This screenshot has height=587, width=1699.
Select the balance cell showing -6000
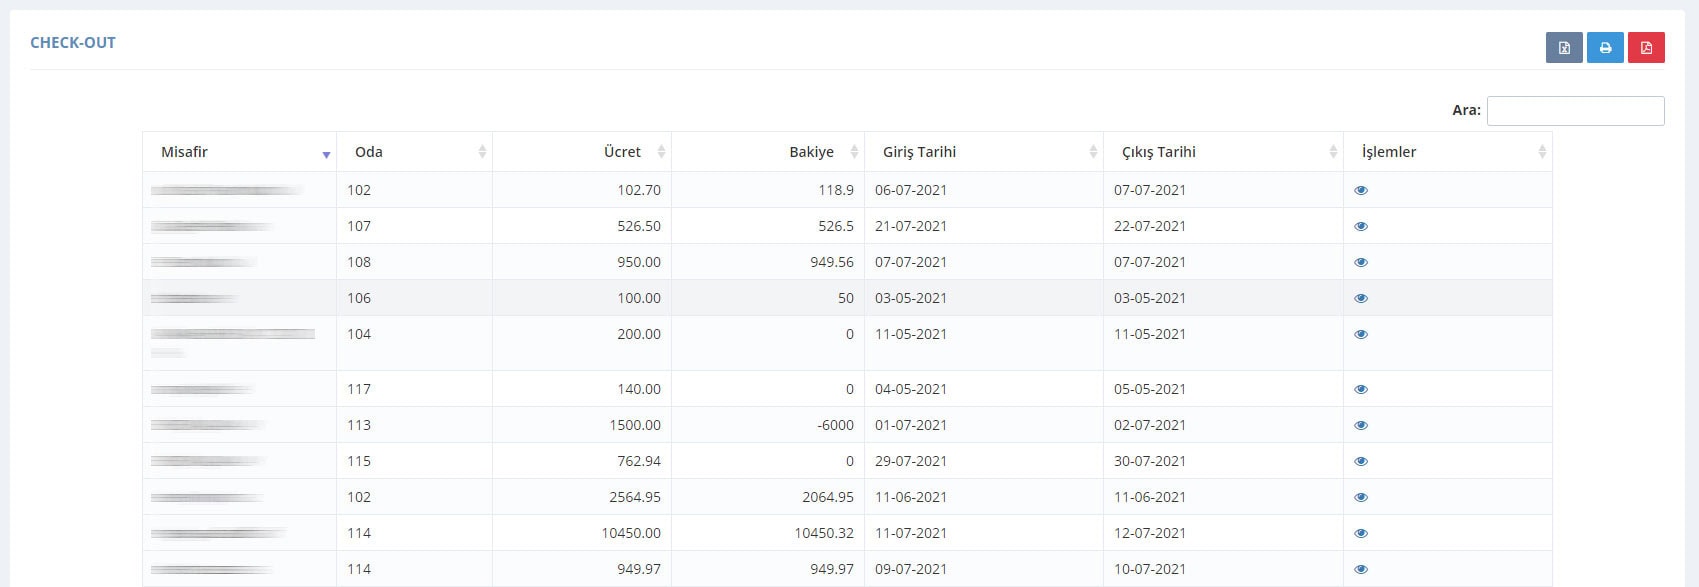coord(835,425)
